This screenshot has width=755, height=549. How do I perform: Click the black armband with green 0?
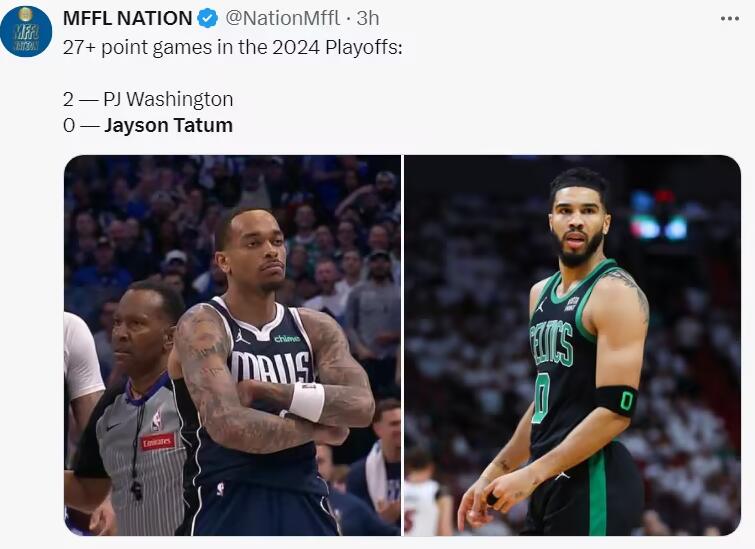click(617, 401)
